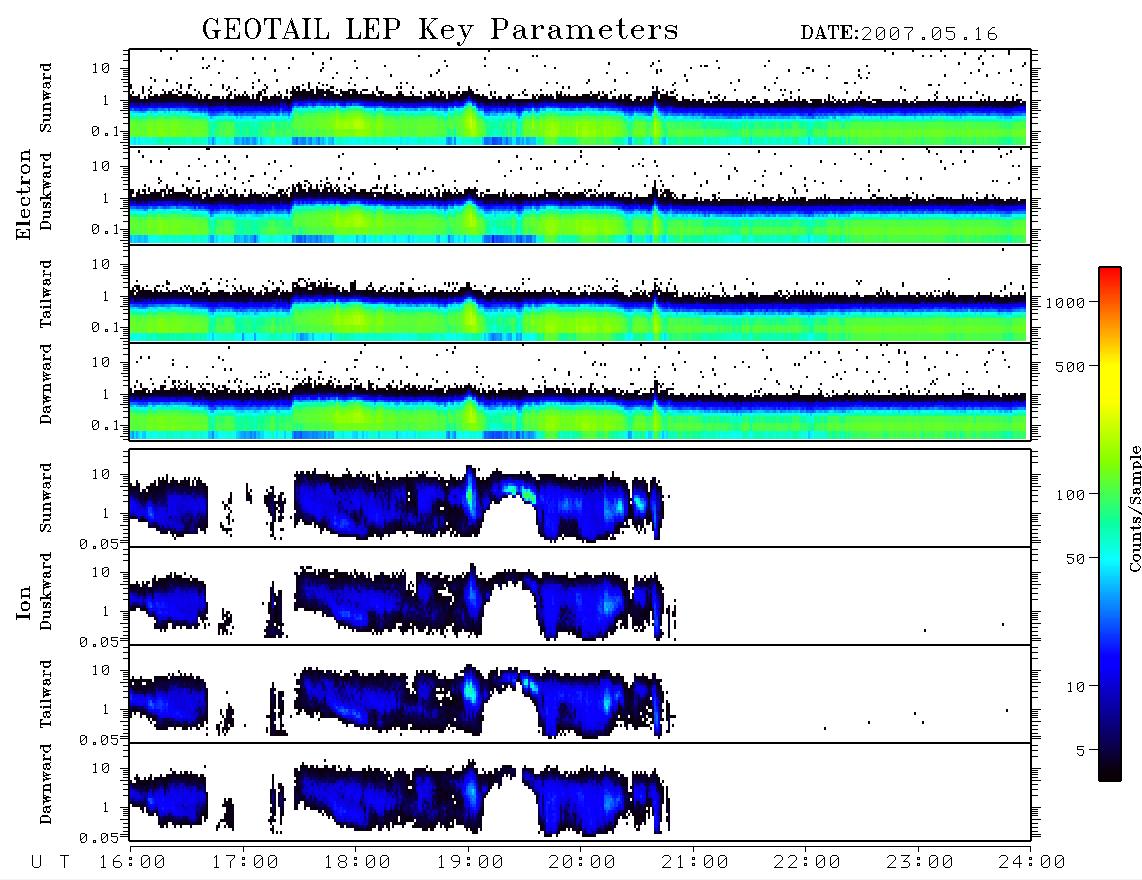Click the GEOTAIL LEP Key Parameters title
This screenshot has width=1142, height=880.
(440, 30)
